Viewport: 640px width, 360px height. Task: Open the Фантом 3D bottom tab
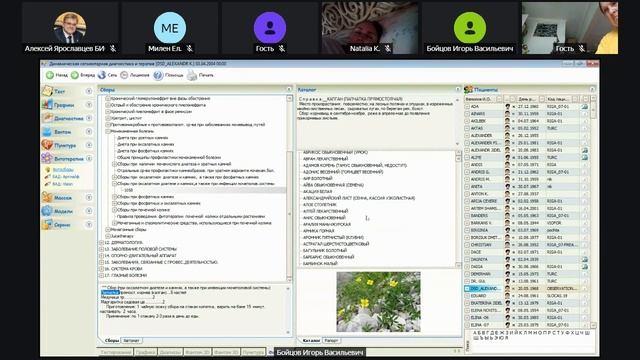pyautogui.click(x=227, y=352)
